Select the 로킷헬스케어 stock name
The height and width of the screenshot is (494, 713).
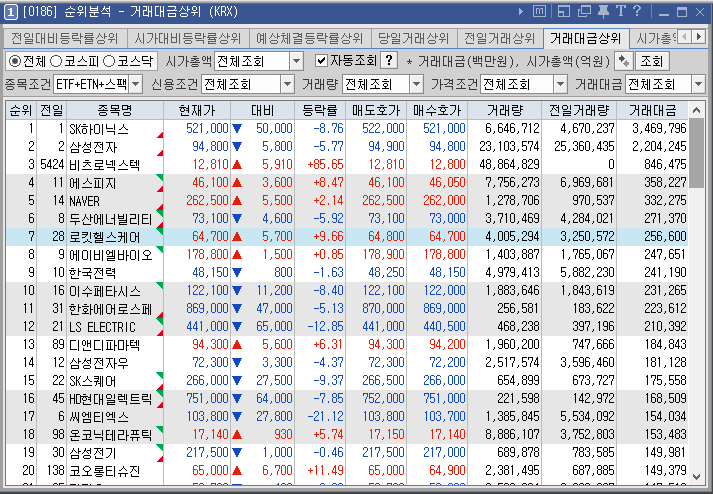[104, 237]
